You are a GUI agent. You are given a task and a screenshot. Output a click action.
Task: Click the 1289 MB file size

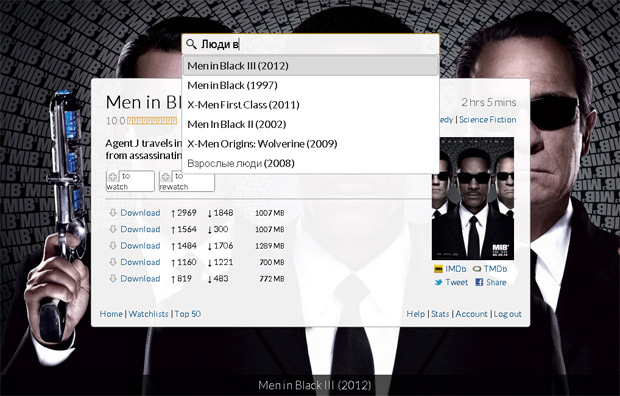coord(270,246)
